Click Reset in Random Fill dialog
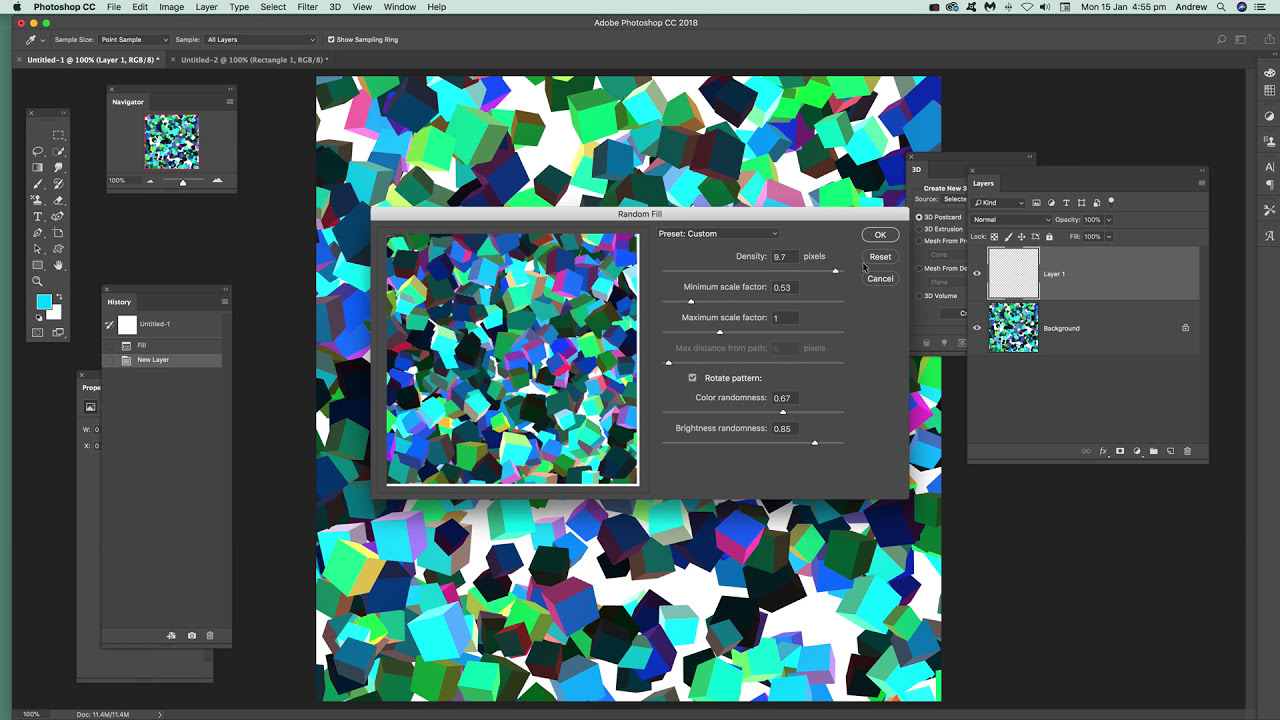Image resolution: width=1280 pixels, height=720 pixels. pos(880,257)
